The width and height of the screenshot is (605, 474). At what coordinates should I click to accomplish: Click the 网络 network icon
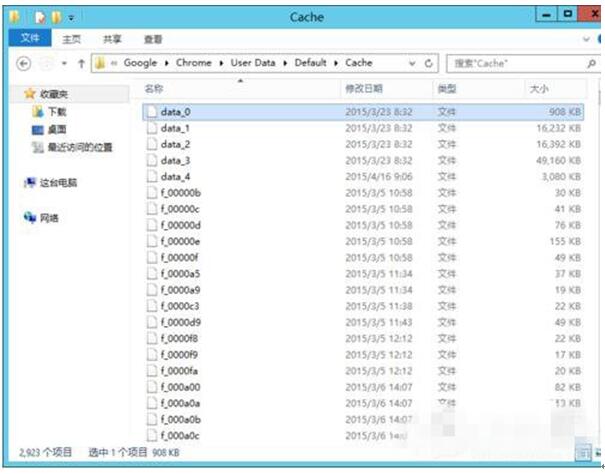click(29, 217)
